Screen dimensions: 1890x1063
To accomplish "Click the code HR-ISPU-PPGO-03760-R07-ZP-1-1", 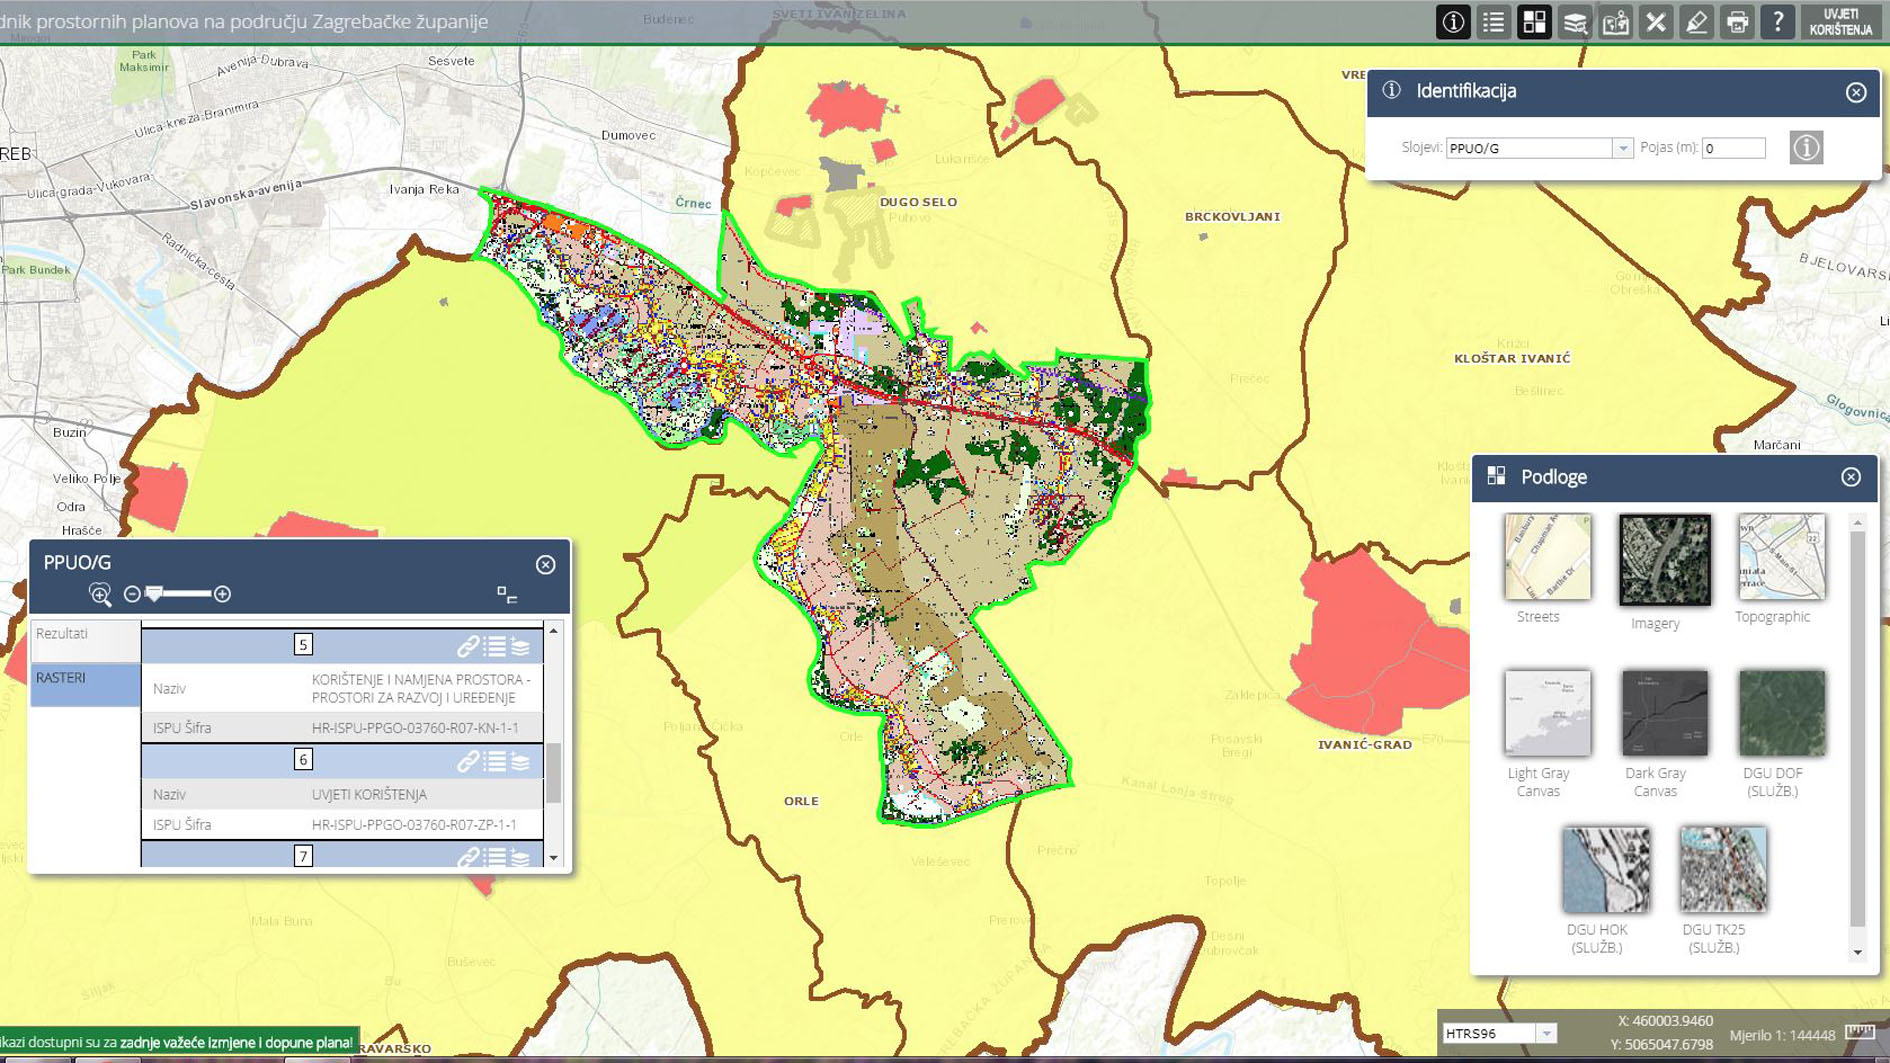I will pos(414,825).
